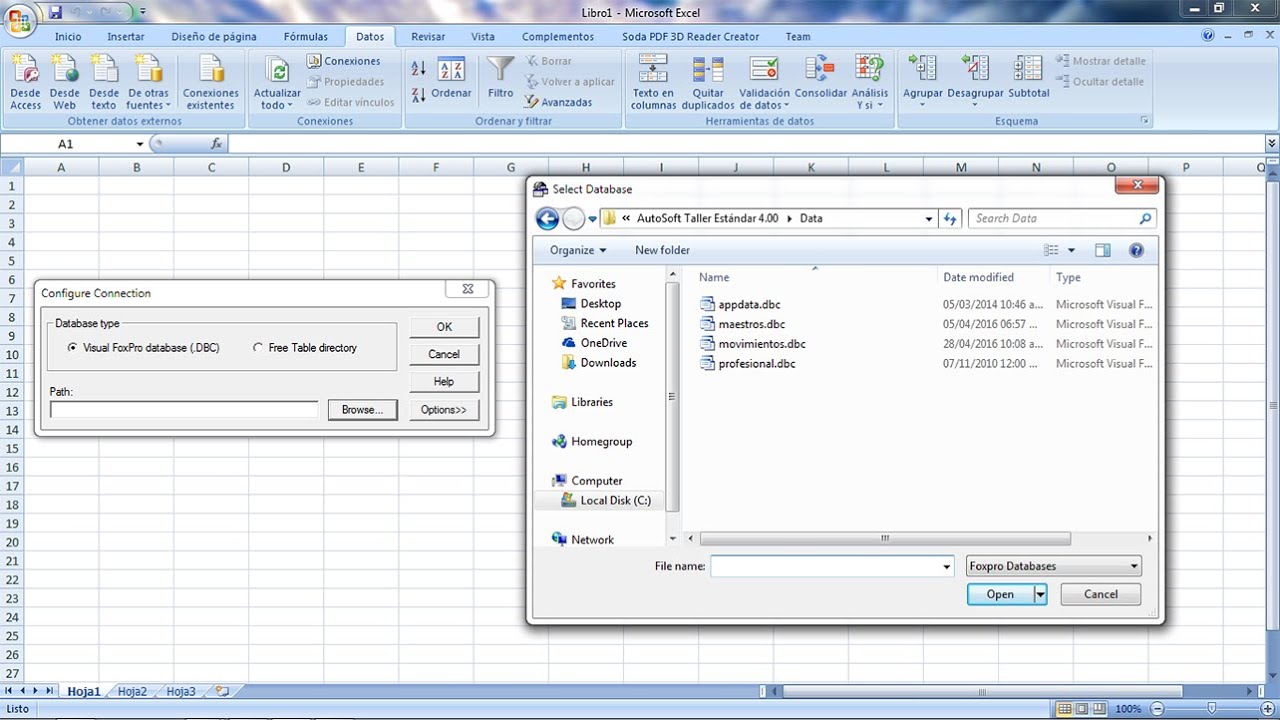Screen dimensions: 1280x720
Task: Select Free Table directory radio button
Action: (258, 348)
